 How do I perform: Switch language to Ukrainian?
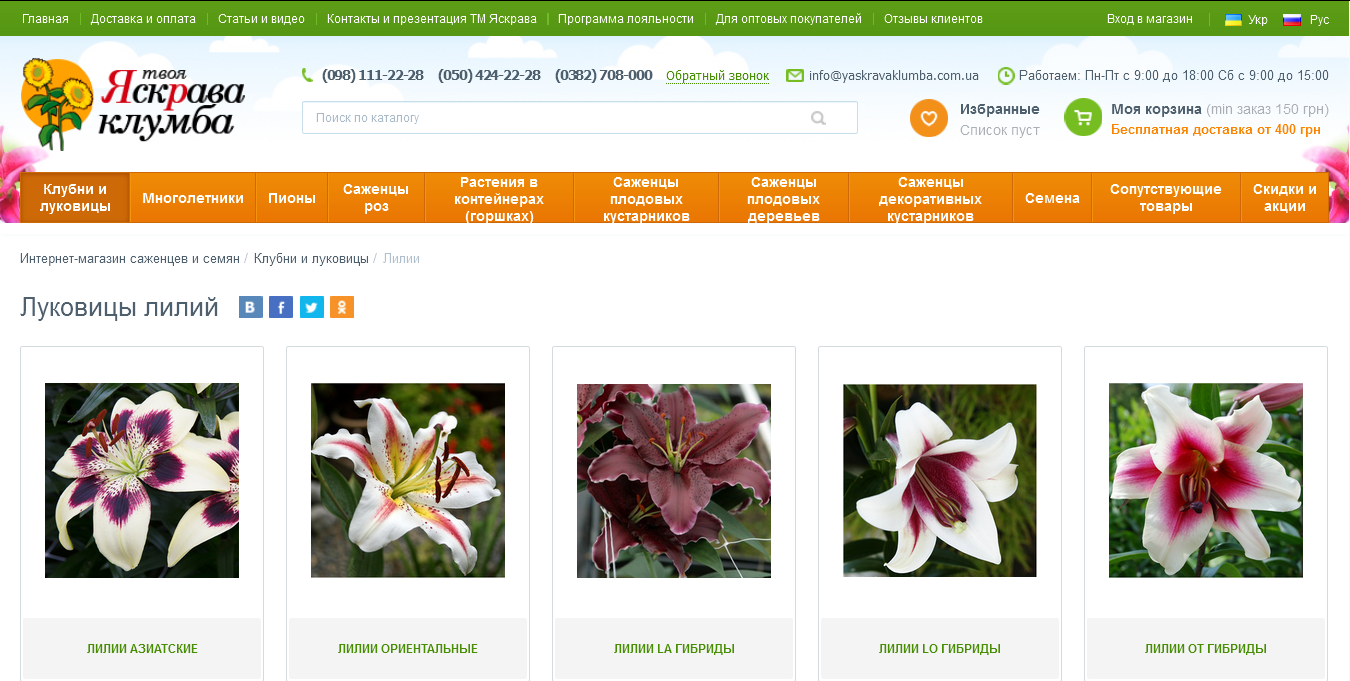coord(1246,19)
